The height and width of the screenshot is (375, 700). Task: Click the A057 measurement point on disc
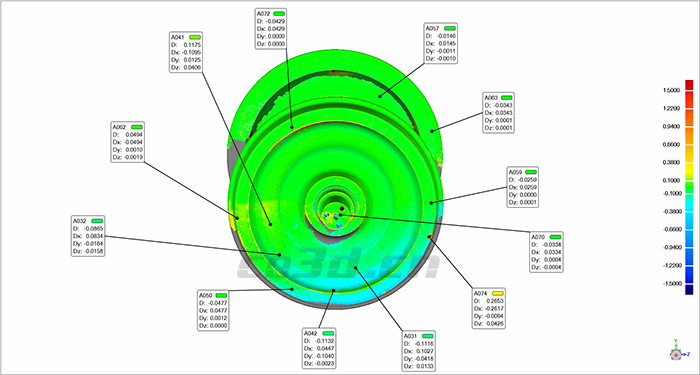point(380,96)
